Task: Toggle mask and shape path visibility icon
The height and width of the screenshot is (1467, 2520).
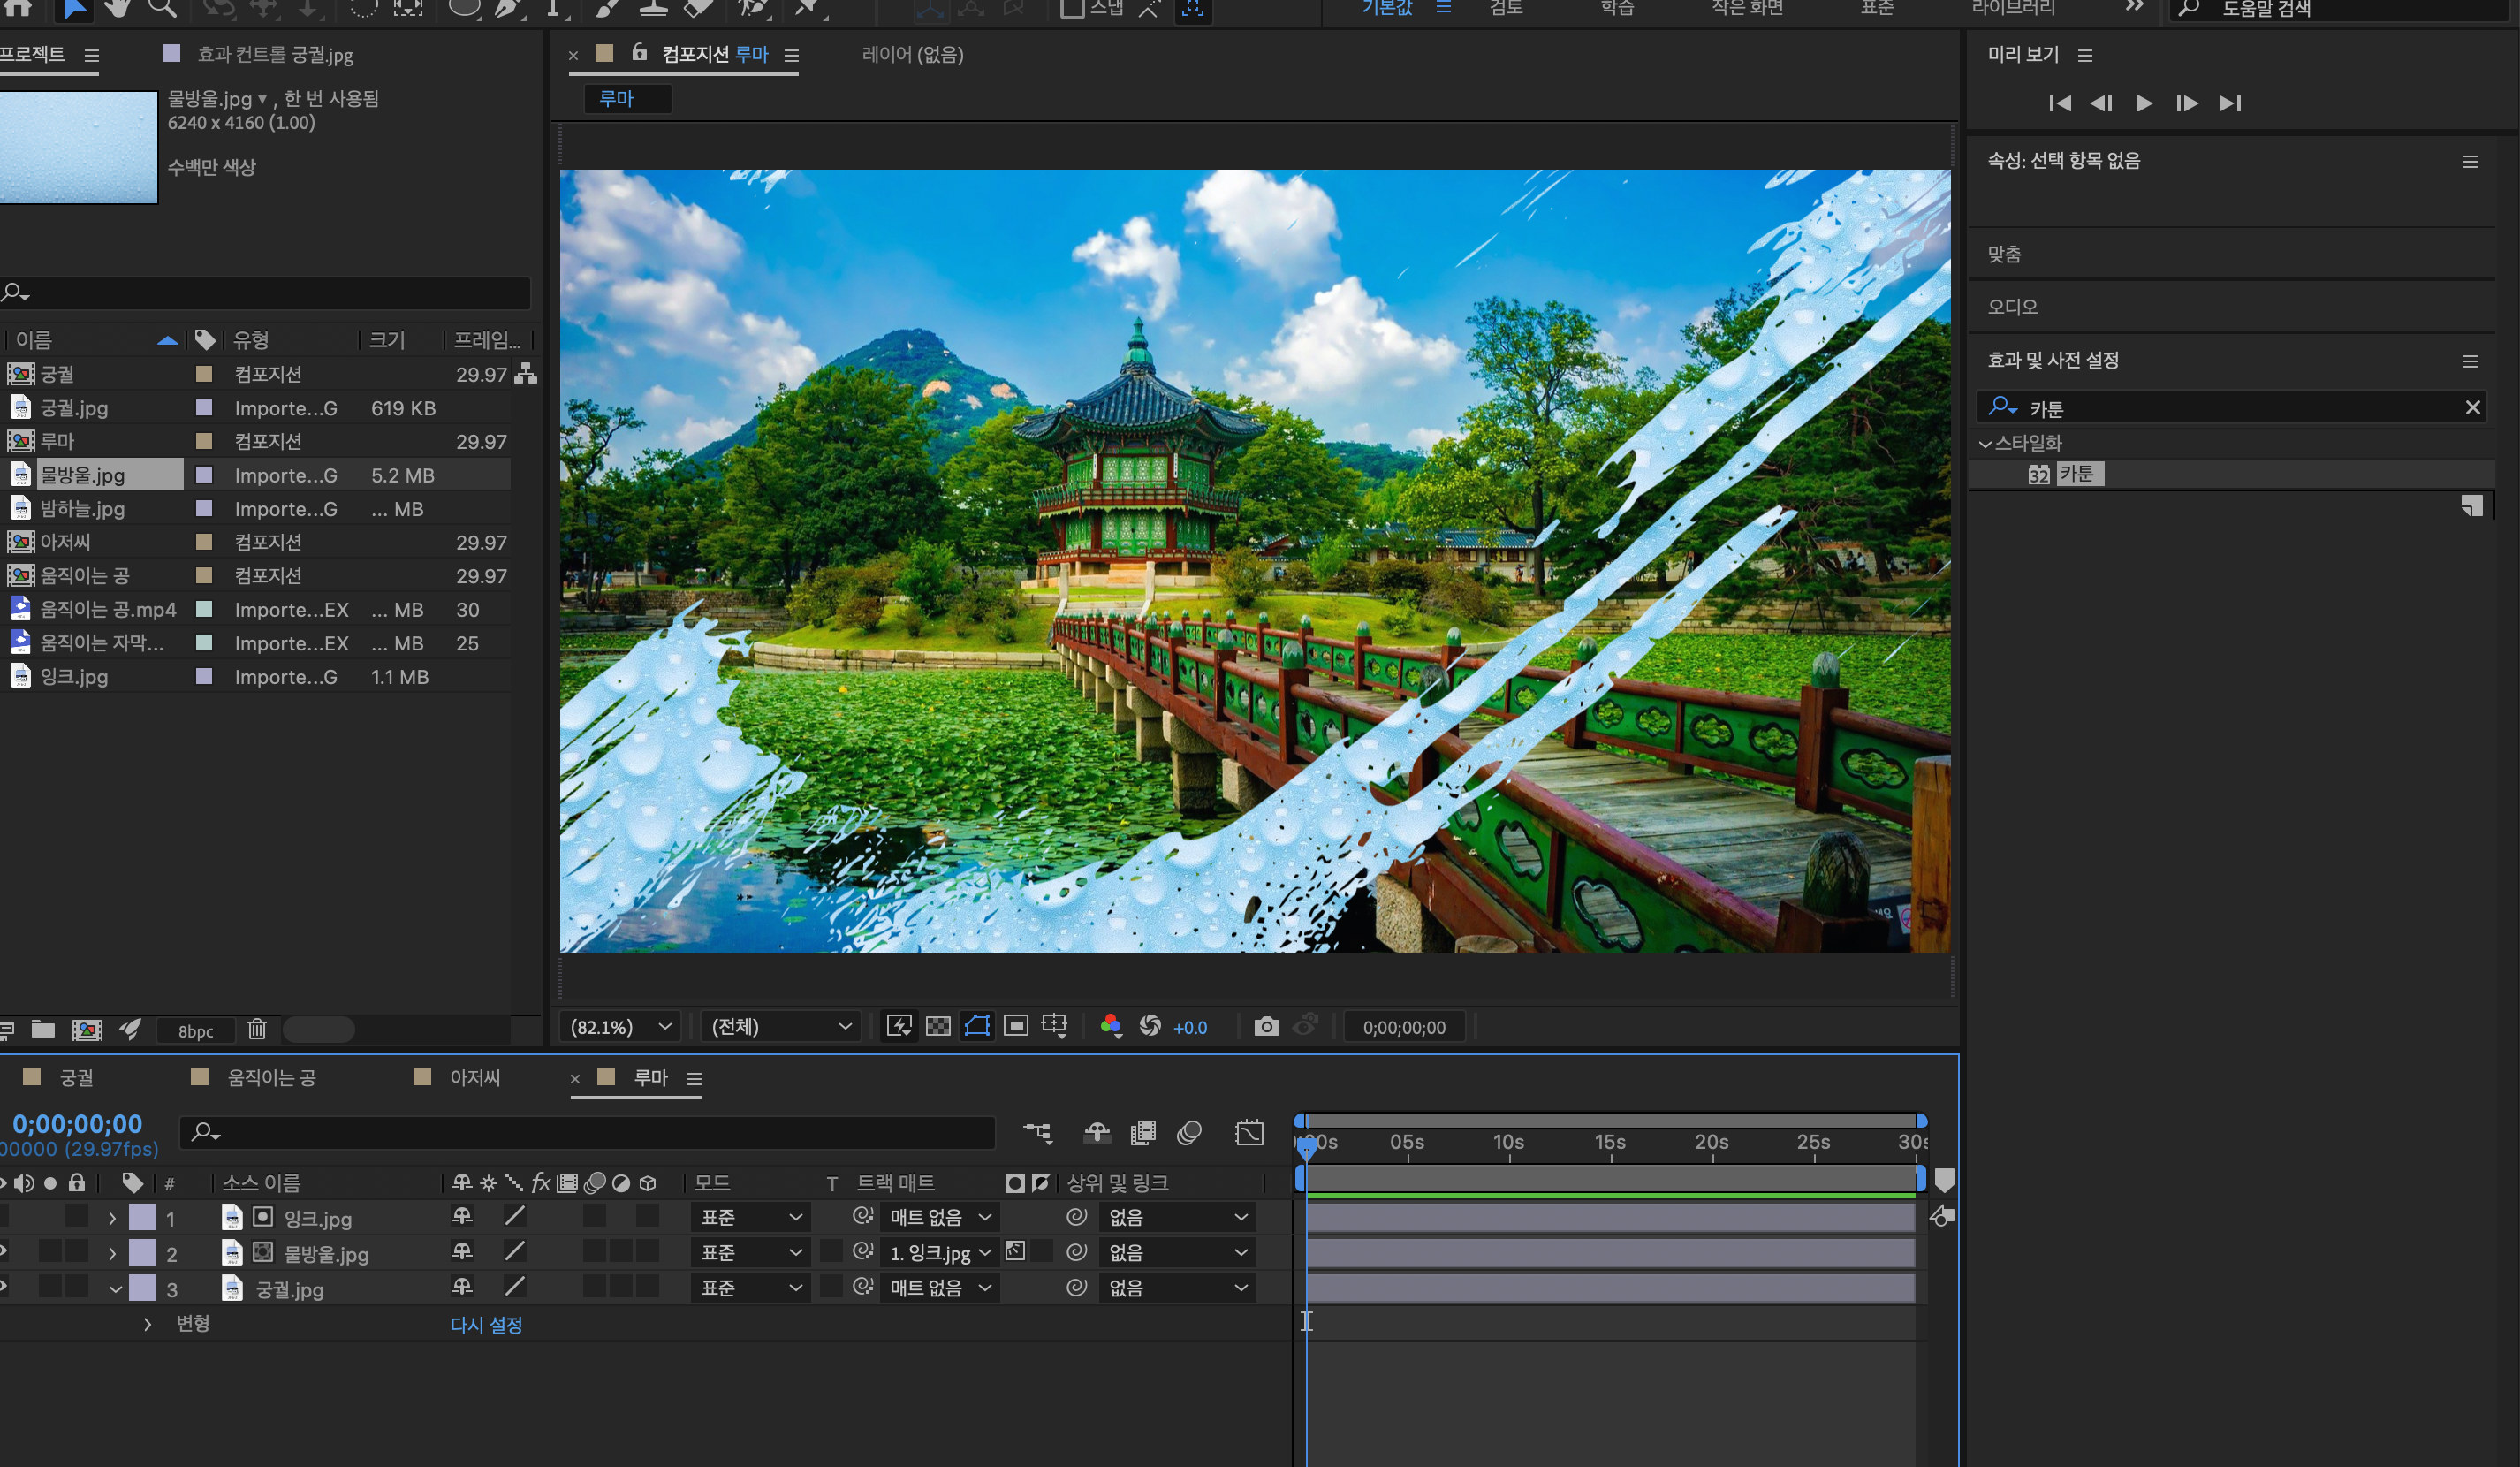Action: [976, 1026]
